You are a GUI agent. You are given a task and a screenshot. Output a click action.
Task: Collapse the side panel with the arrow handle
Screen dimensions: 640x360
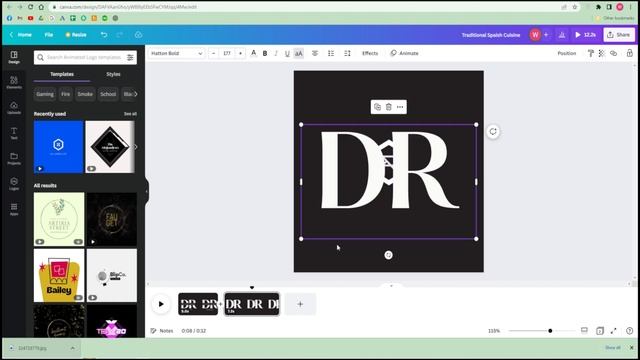point(147,191)
